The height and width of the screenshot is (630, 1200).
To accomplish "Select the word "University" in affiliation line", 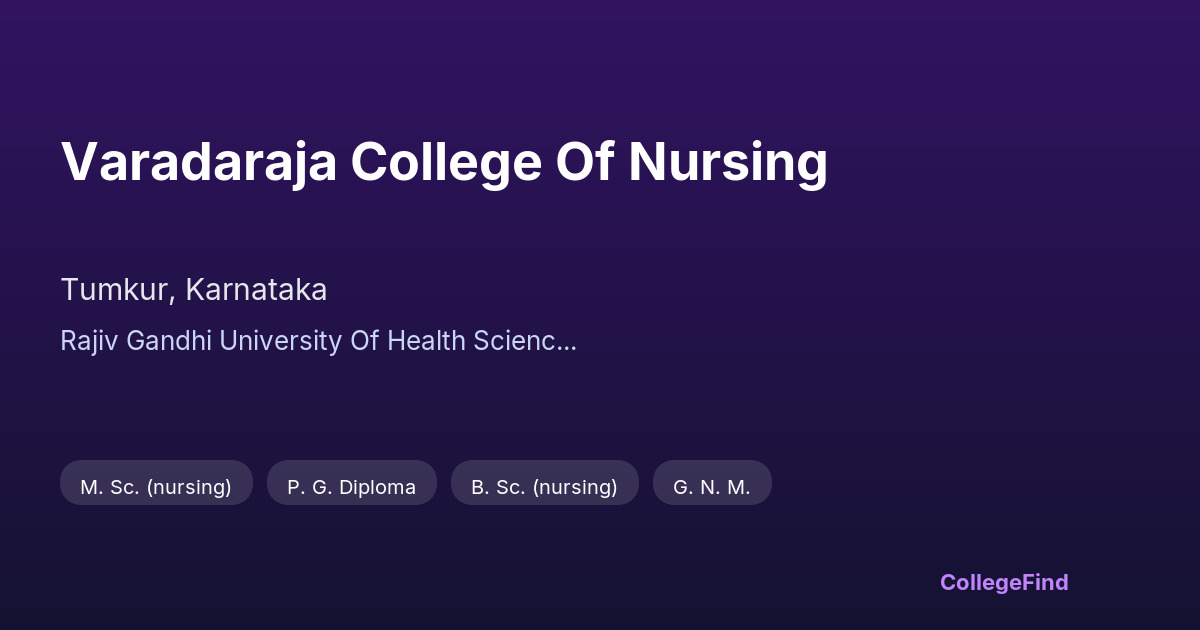I will 280,341.
